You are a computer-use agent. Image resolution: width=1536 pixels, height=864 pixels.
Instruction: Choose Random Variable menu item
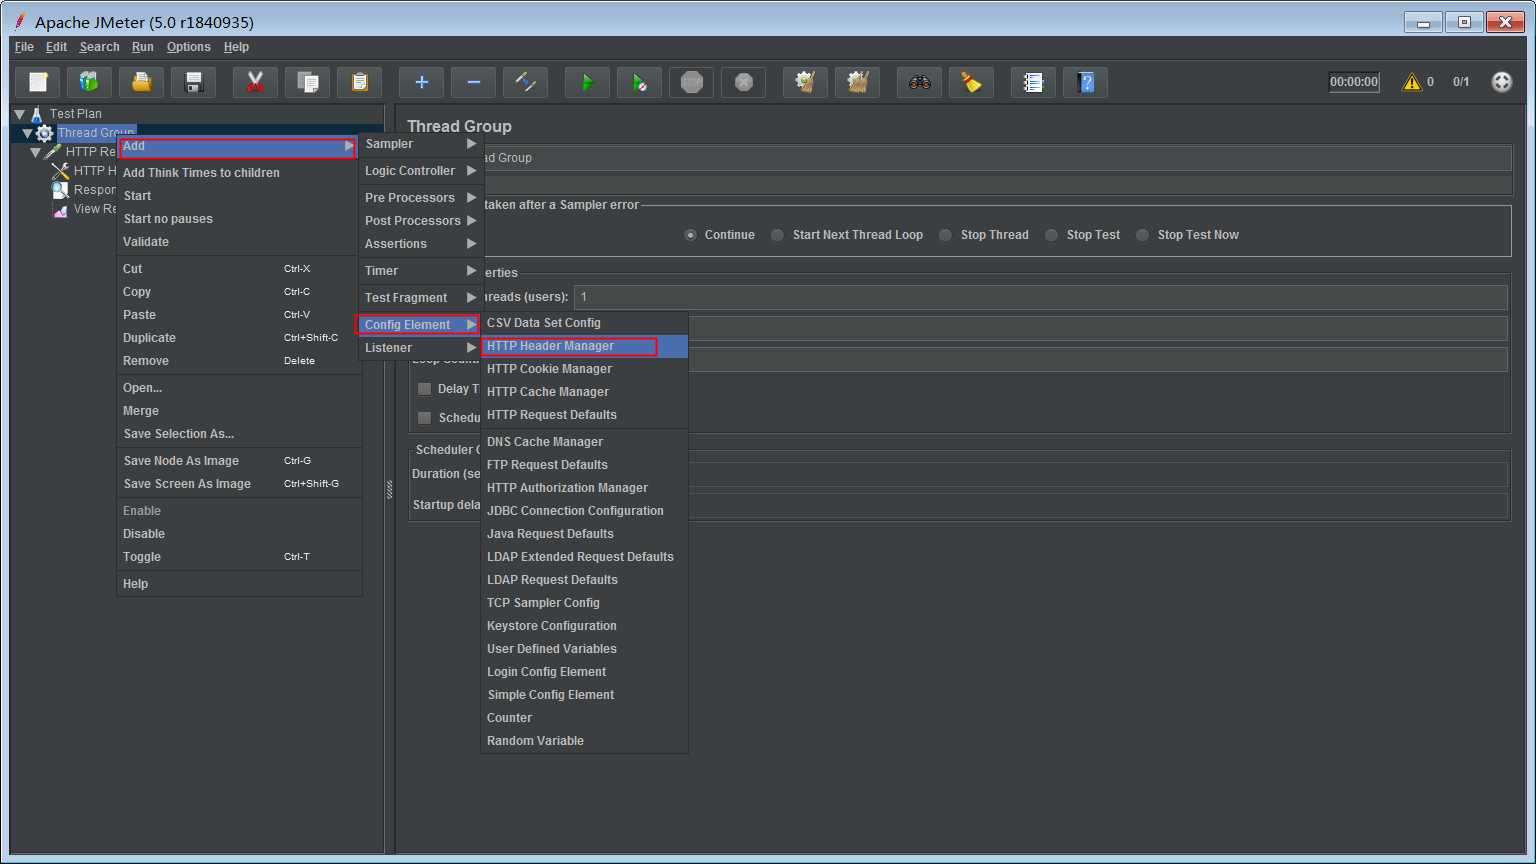584,741
